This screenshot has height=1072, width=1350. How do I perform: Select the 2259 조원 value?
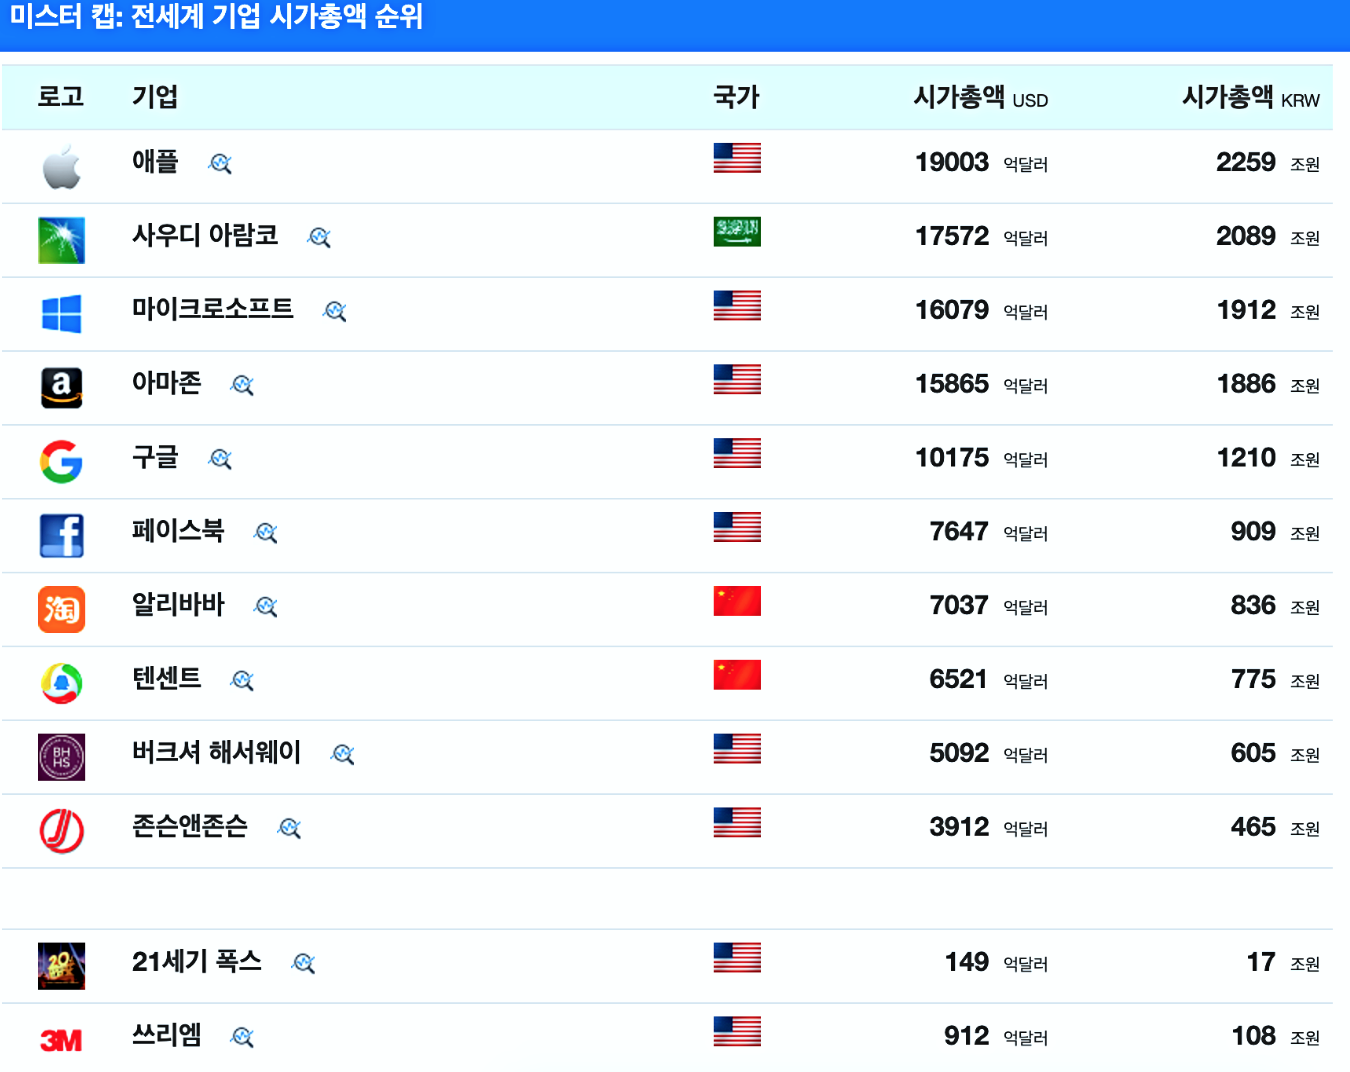[x=1268, y=162]
